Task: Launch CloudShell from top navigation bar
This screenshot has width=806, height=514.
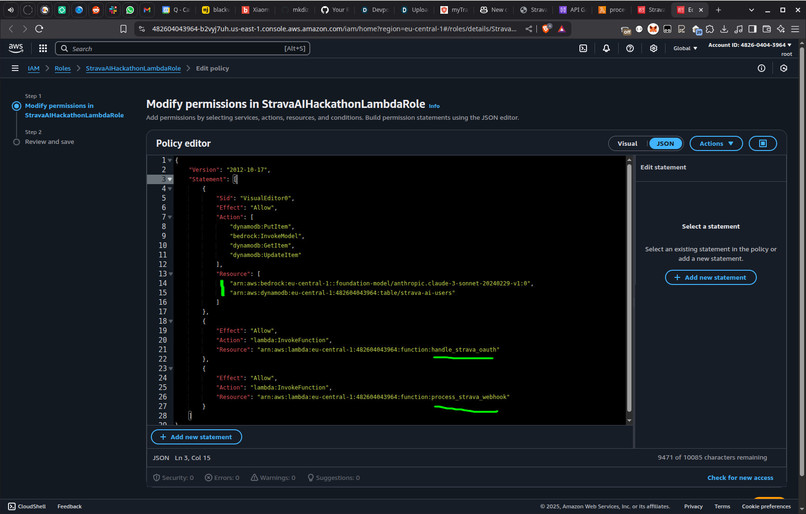Action: point(583,48)
